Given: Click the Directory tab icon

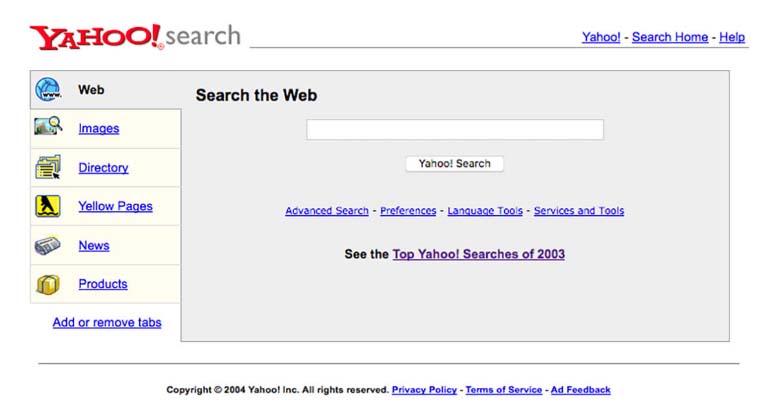Looking at the screenshot, I should click(x=47, y=167).
